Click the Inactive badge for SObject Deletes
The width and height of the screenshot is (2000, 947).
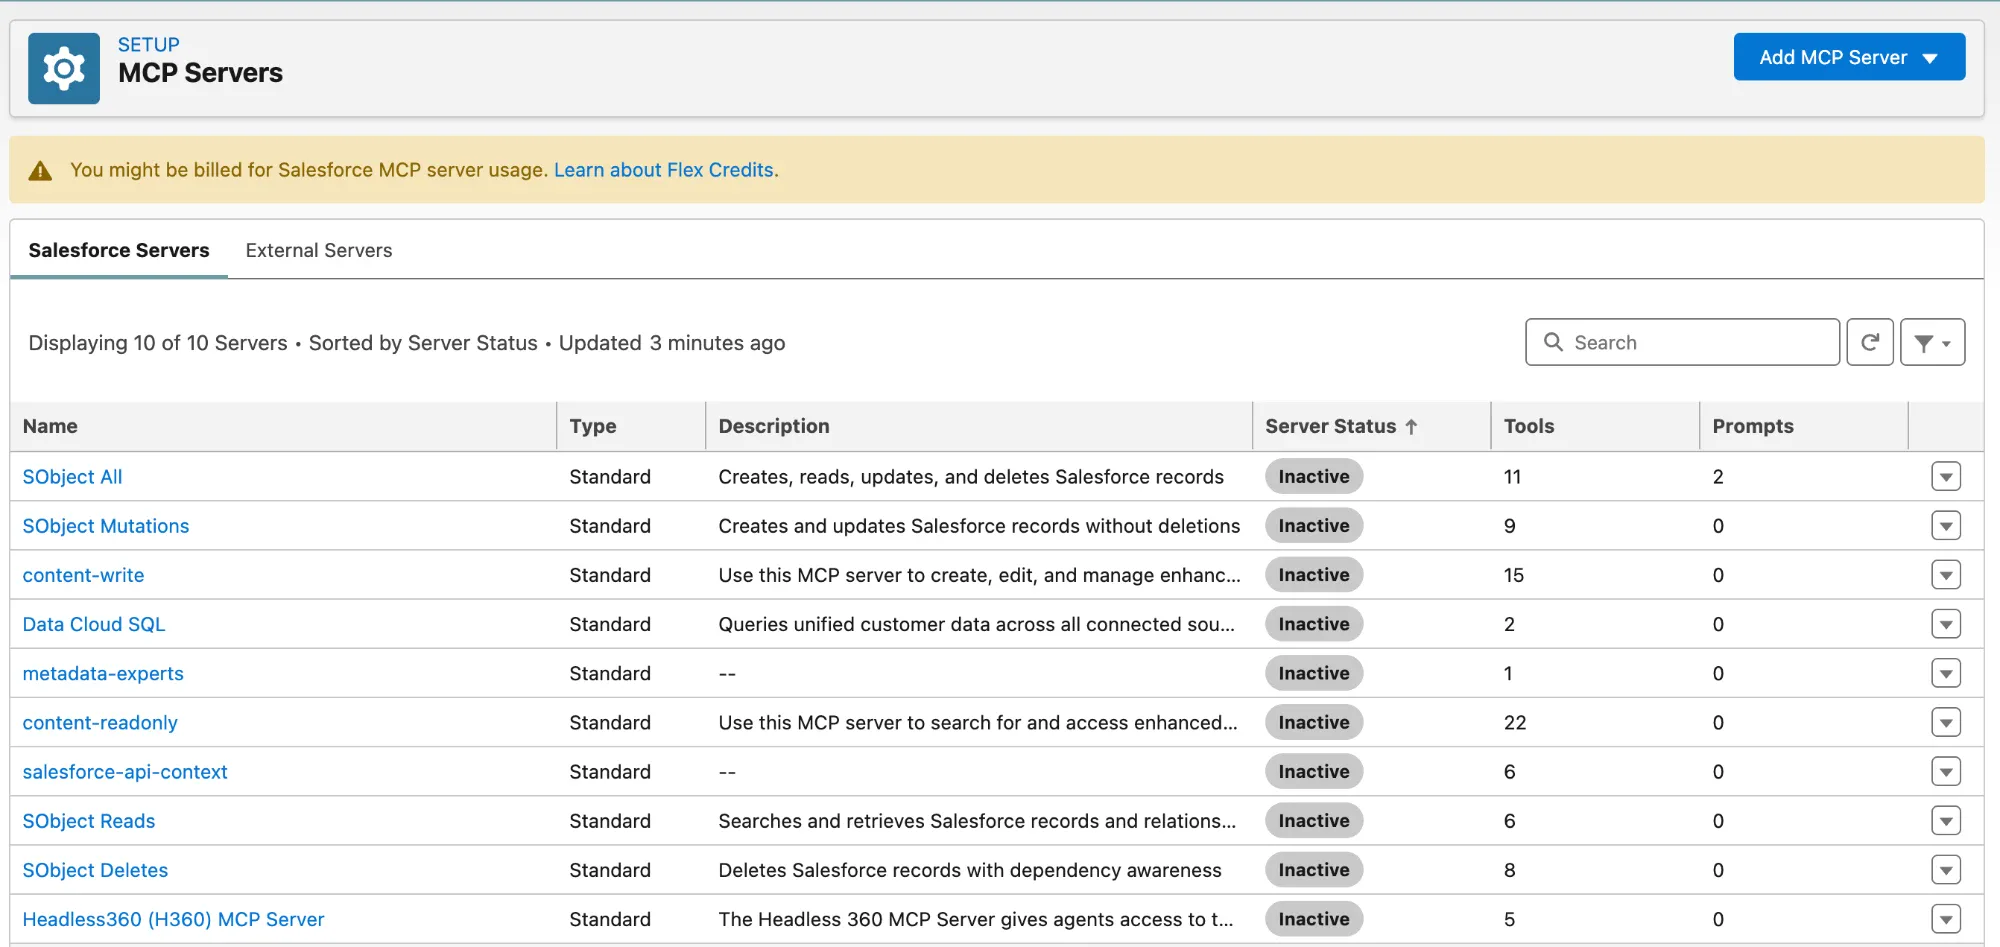pos(1313,870)
